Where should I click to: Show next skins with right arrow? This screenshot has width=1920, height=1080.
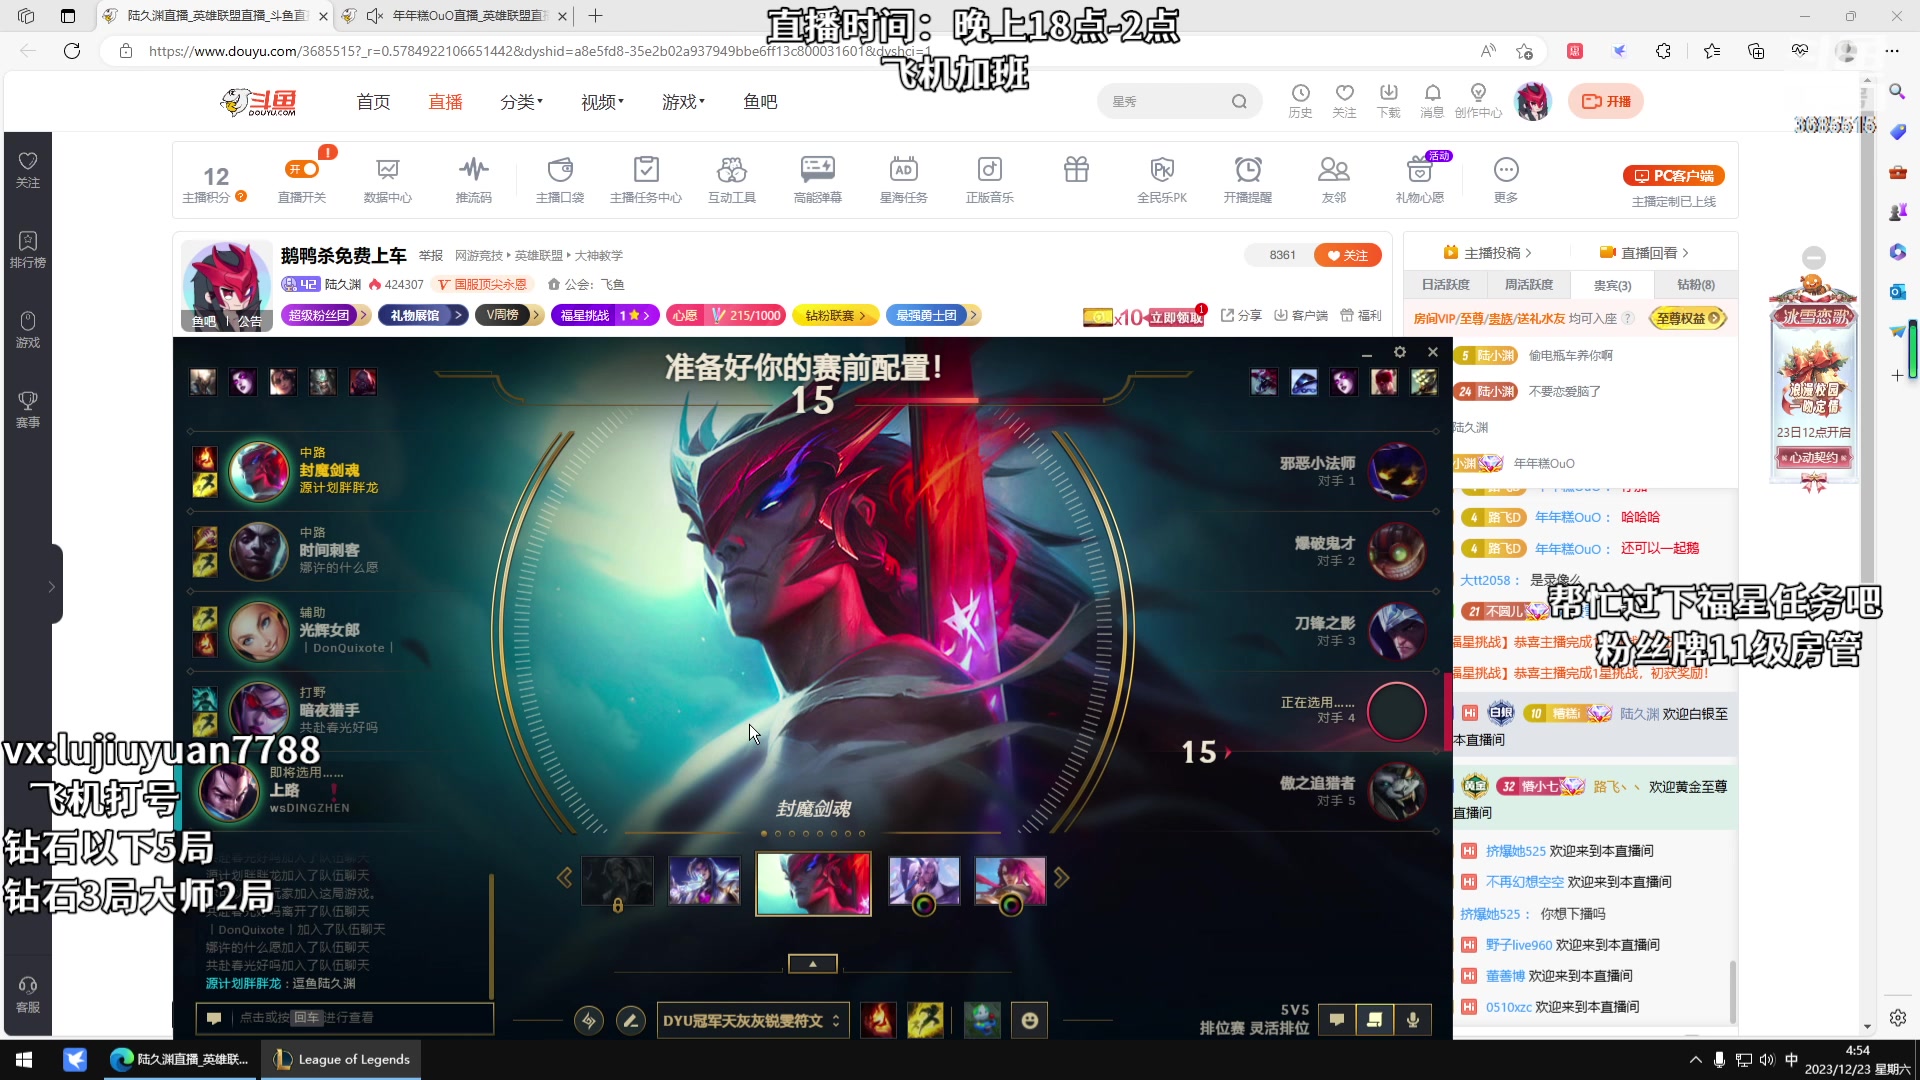coord(1061,878)
